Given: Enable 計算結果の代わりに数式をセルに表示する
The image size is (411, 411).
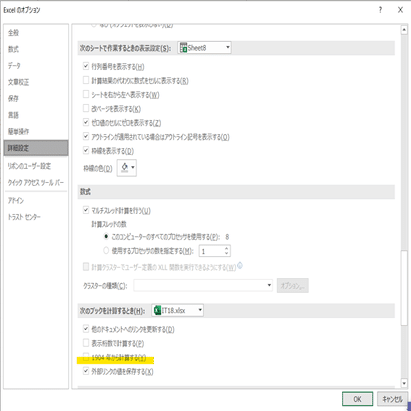Looking at the screenshot, I should (86, 80).
